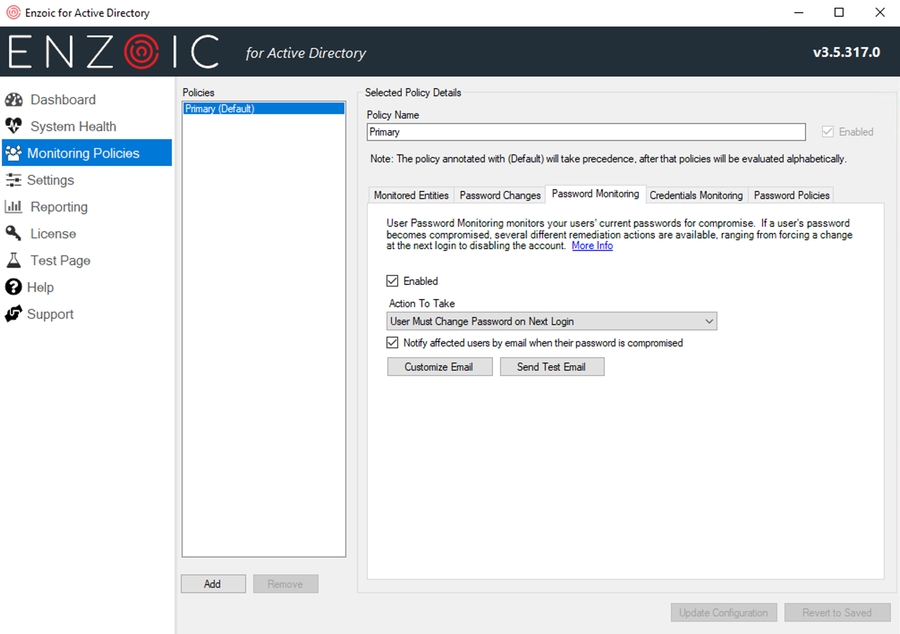Click the System Health heart icon
Screen dimensions: 900x634
[14, 127]
